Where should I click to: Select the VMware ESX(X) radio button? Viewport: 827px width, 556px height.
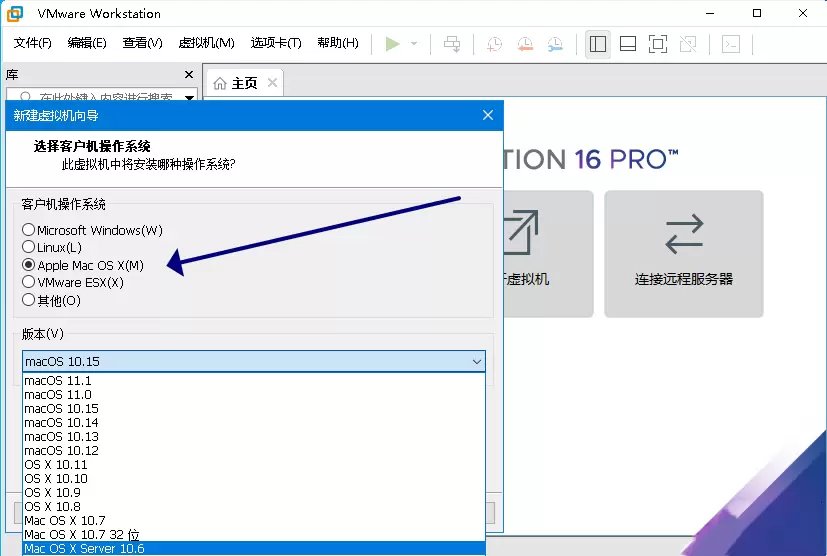[x=28, y=282]
